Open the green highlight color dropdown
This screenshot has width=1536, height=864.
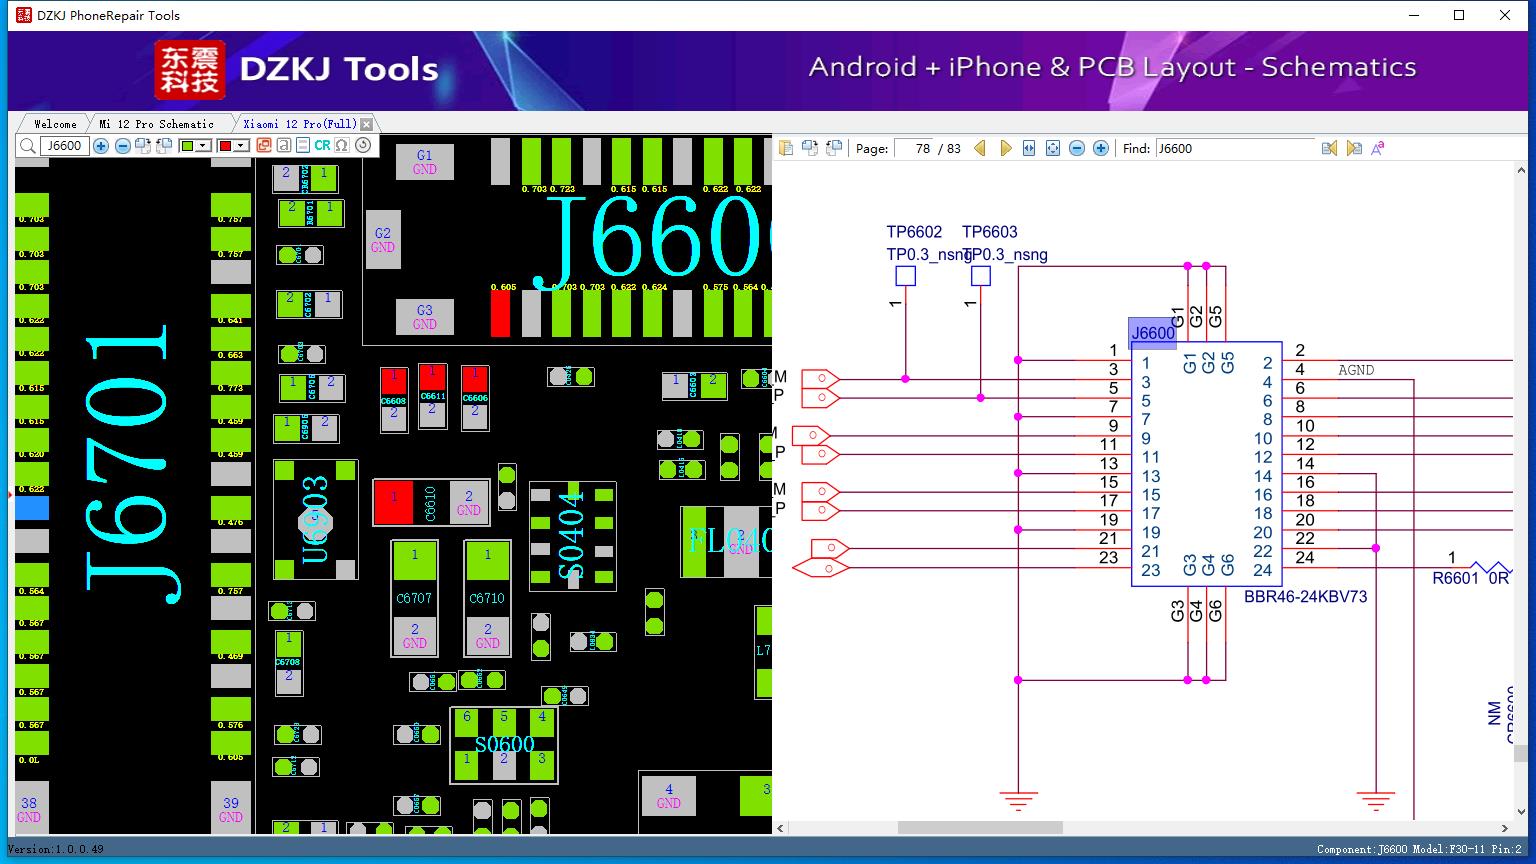click(204, 146)
